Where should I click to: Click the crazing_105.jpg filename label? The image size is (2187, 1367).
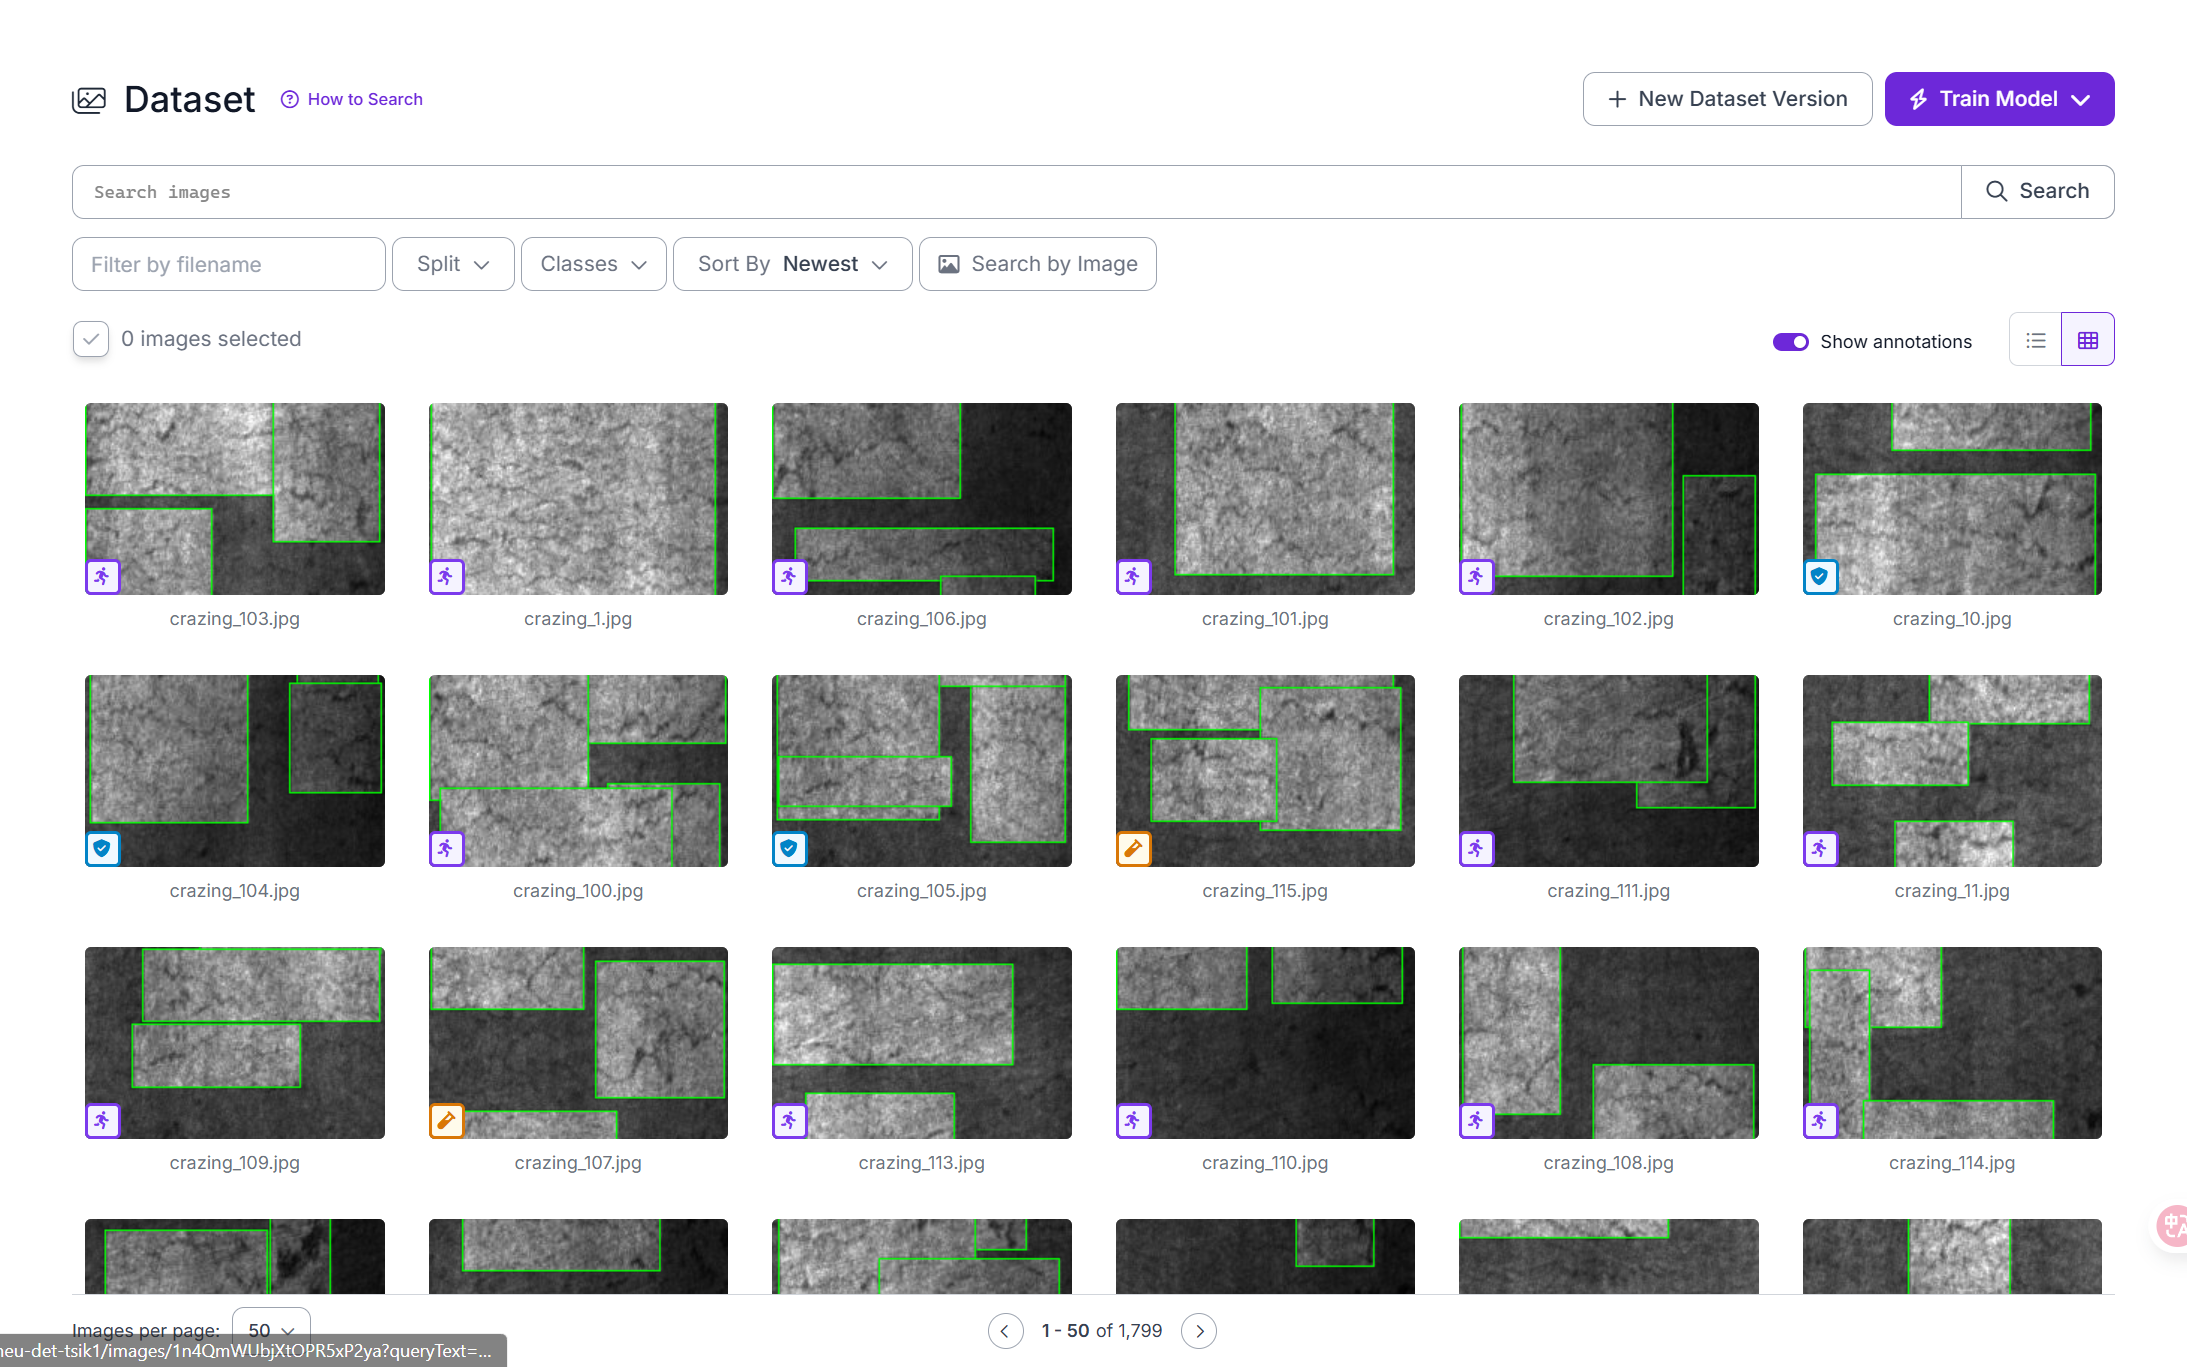click(921, 891)
